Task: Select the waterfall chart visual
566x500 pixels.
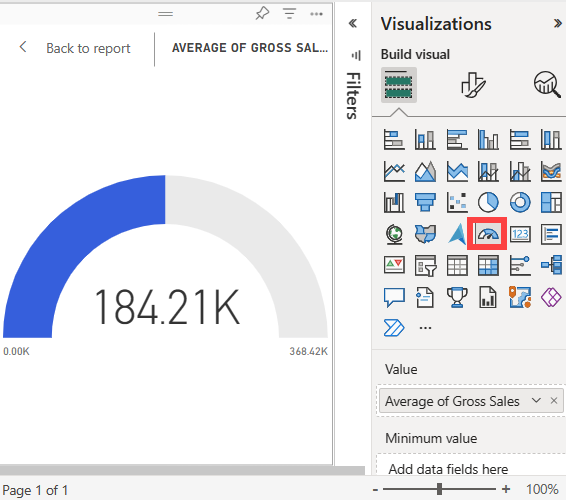Action: coord(394,202)
